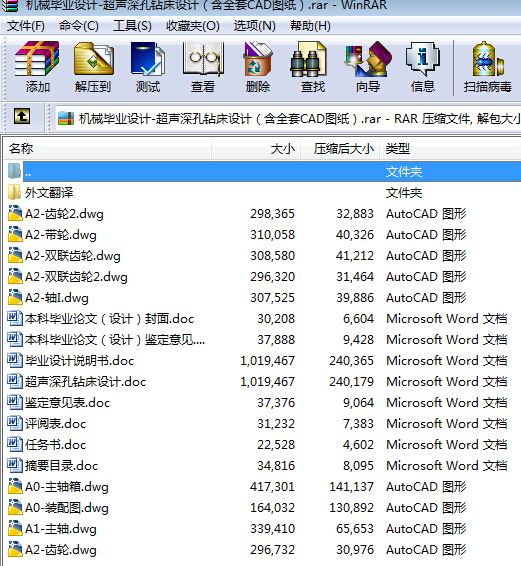Select file A0-主轴箱.dwg
Viewport: 521px width, 566px height.
click(x=67, y=487)
